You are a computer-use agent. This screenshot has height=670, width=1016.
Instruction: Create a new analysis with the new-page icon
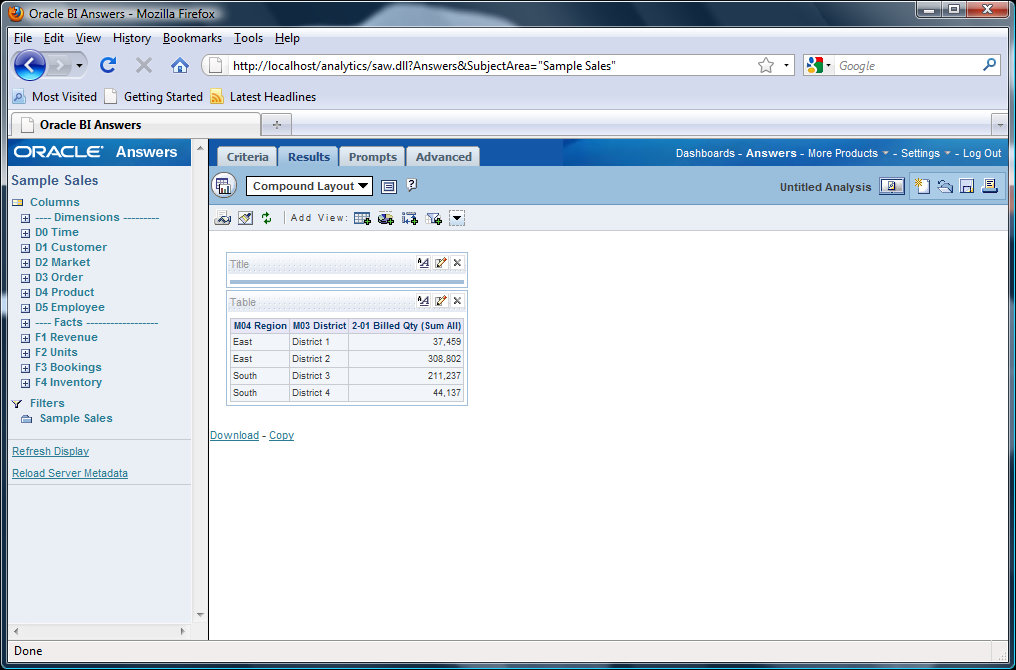tap(923, 186)
